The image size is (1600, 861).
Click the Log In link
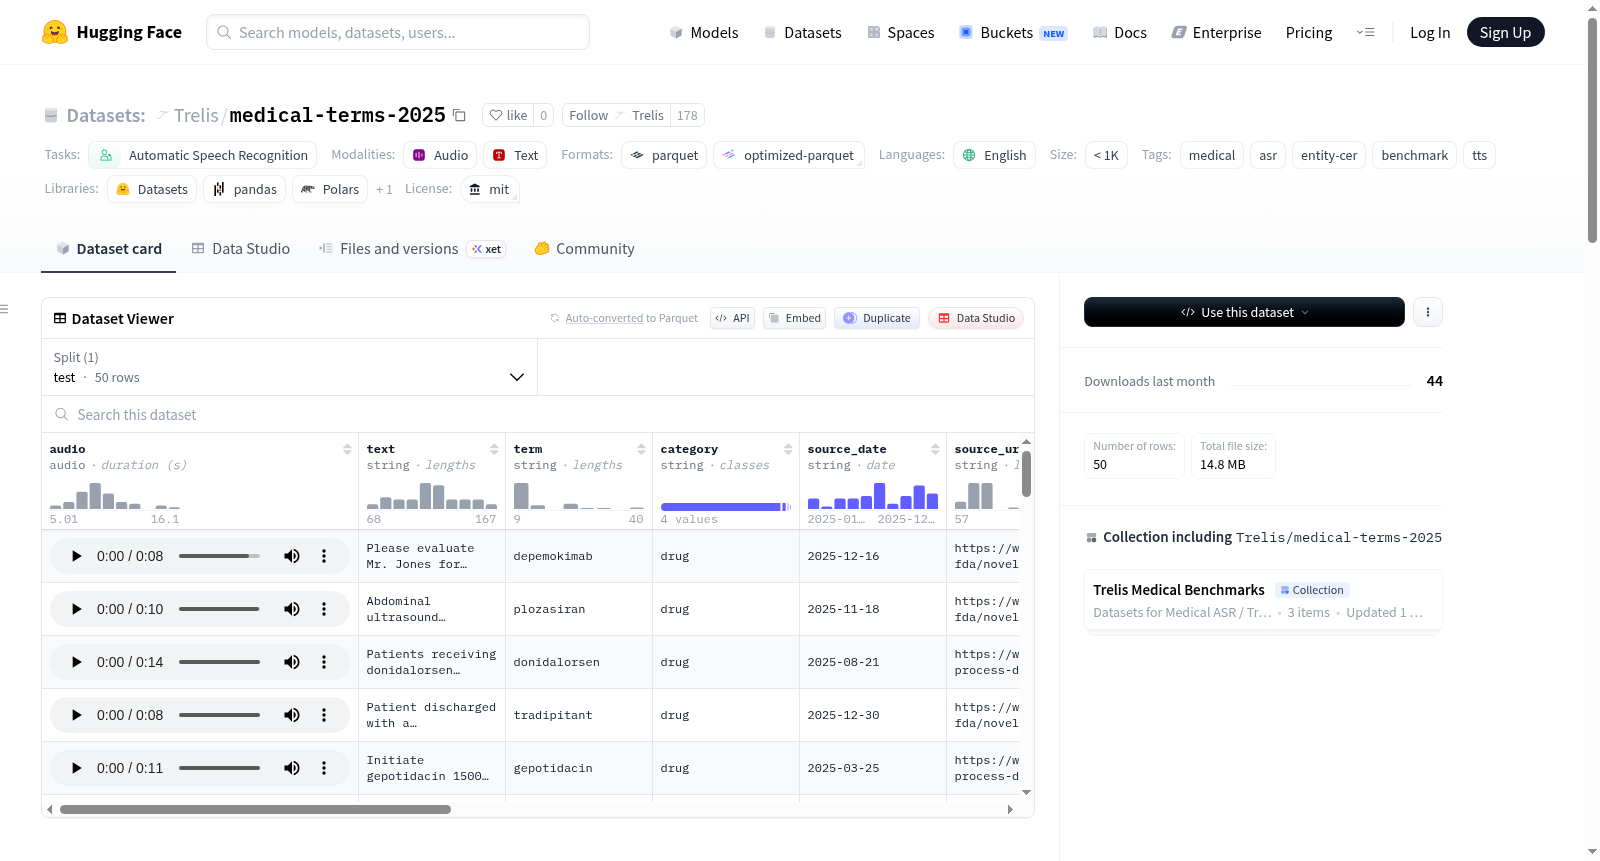tap(1430, 32)
